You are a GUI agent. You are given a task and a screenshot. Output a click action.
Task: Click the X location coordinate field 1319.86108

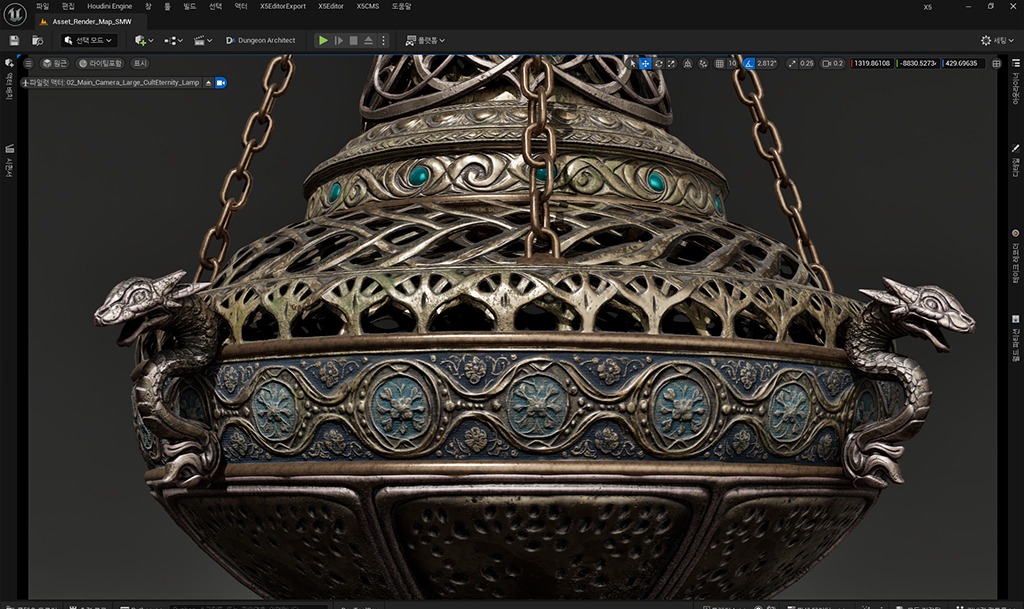click(872, 62)
